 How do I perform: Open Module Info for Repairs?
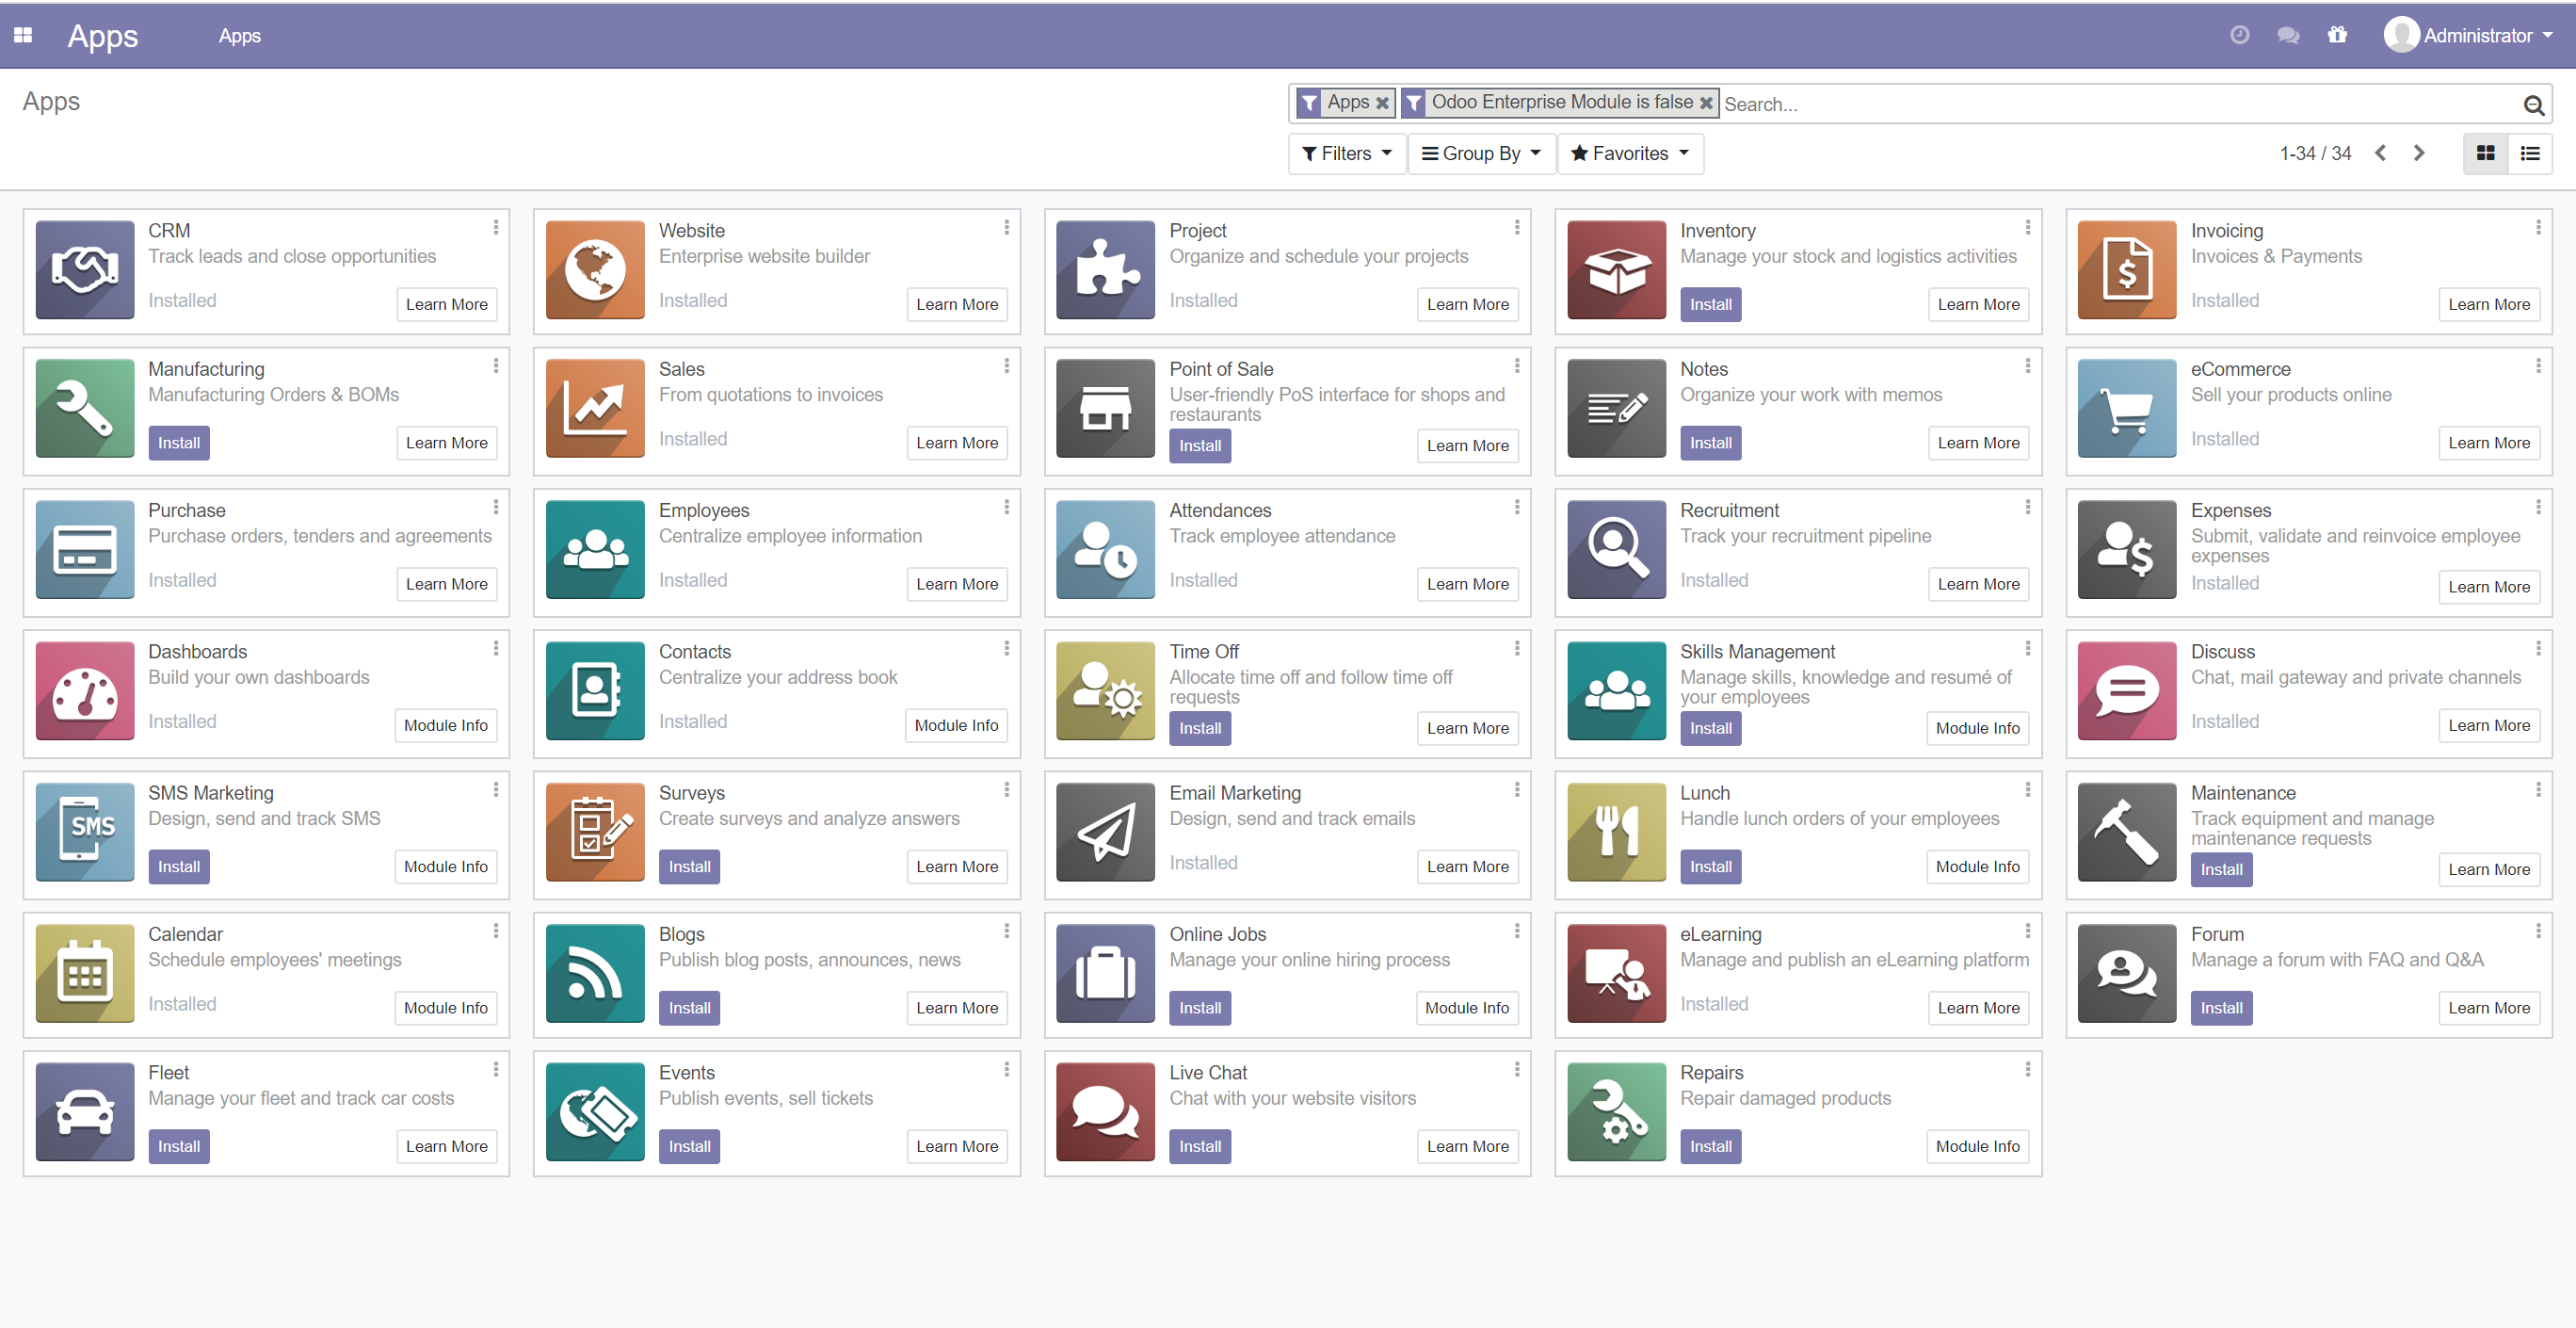1976,1146
